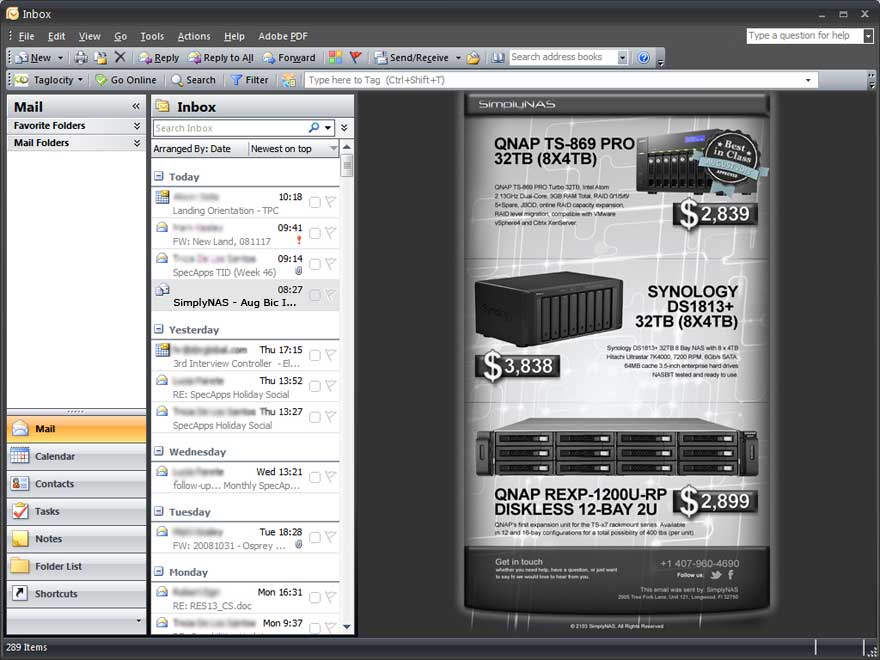The image size is (880, 660).
Task: Open the Address Book icon
Action: coord(498,58)
